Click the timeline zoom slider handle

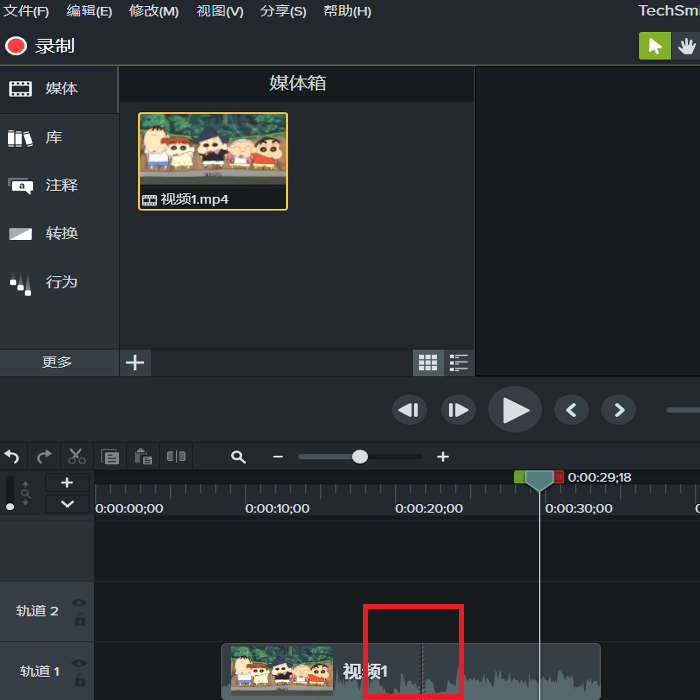point(359,457)
